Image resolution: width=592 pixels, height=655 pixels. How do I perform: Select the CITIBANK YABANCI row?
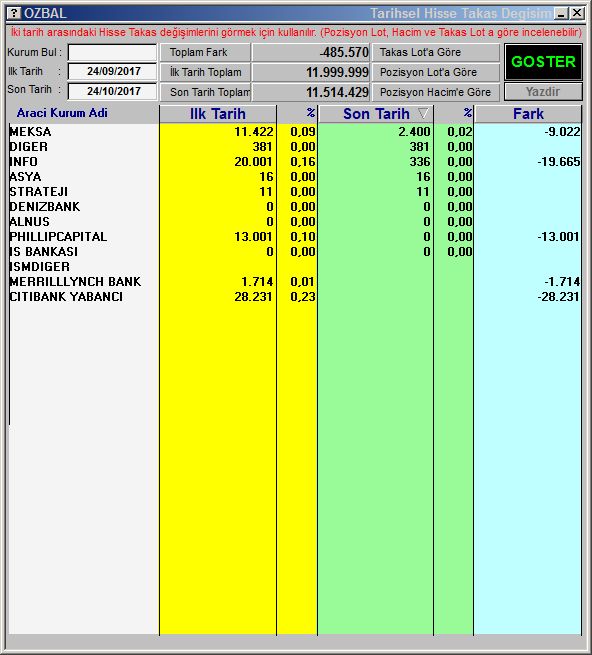(x=295, y=297)
